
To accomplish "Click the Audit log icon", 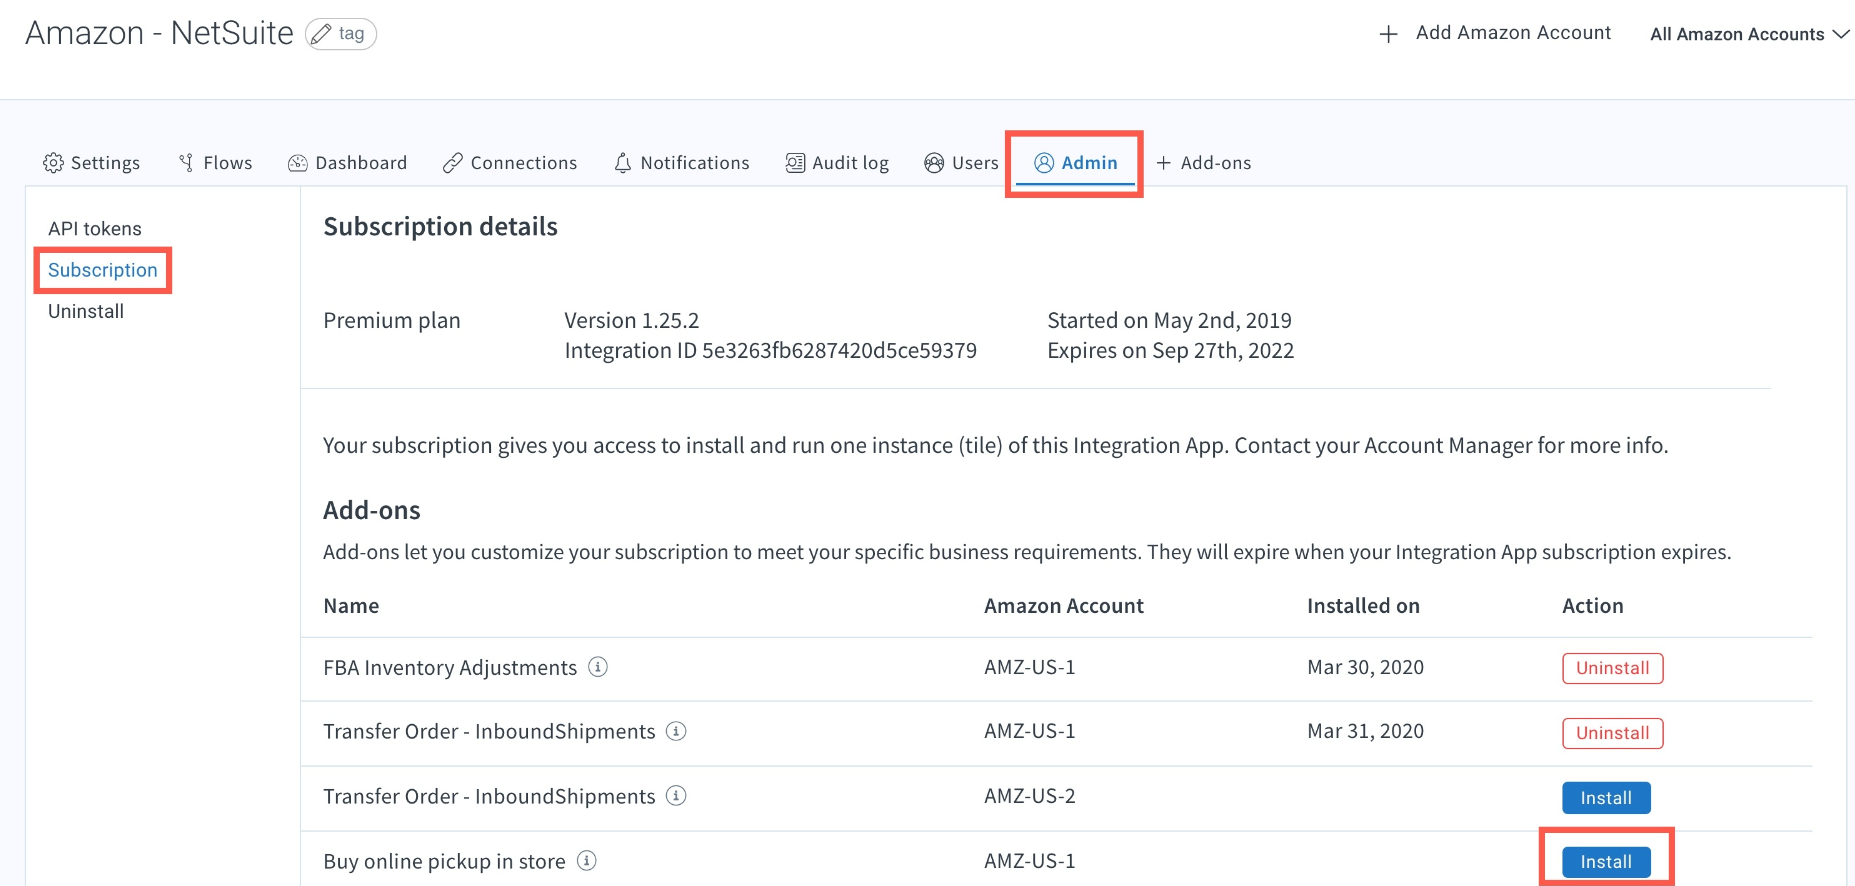I will click(x=795, y=163).
